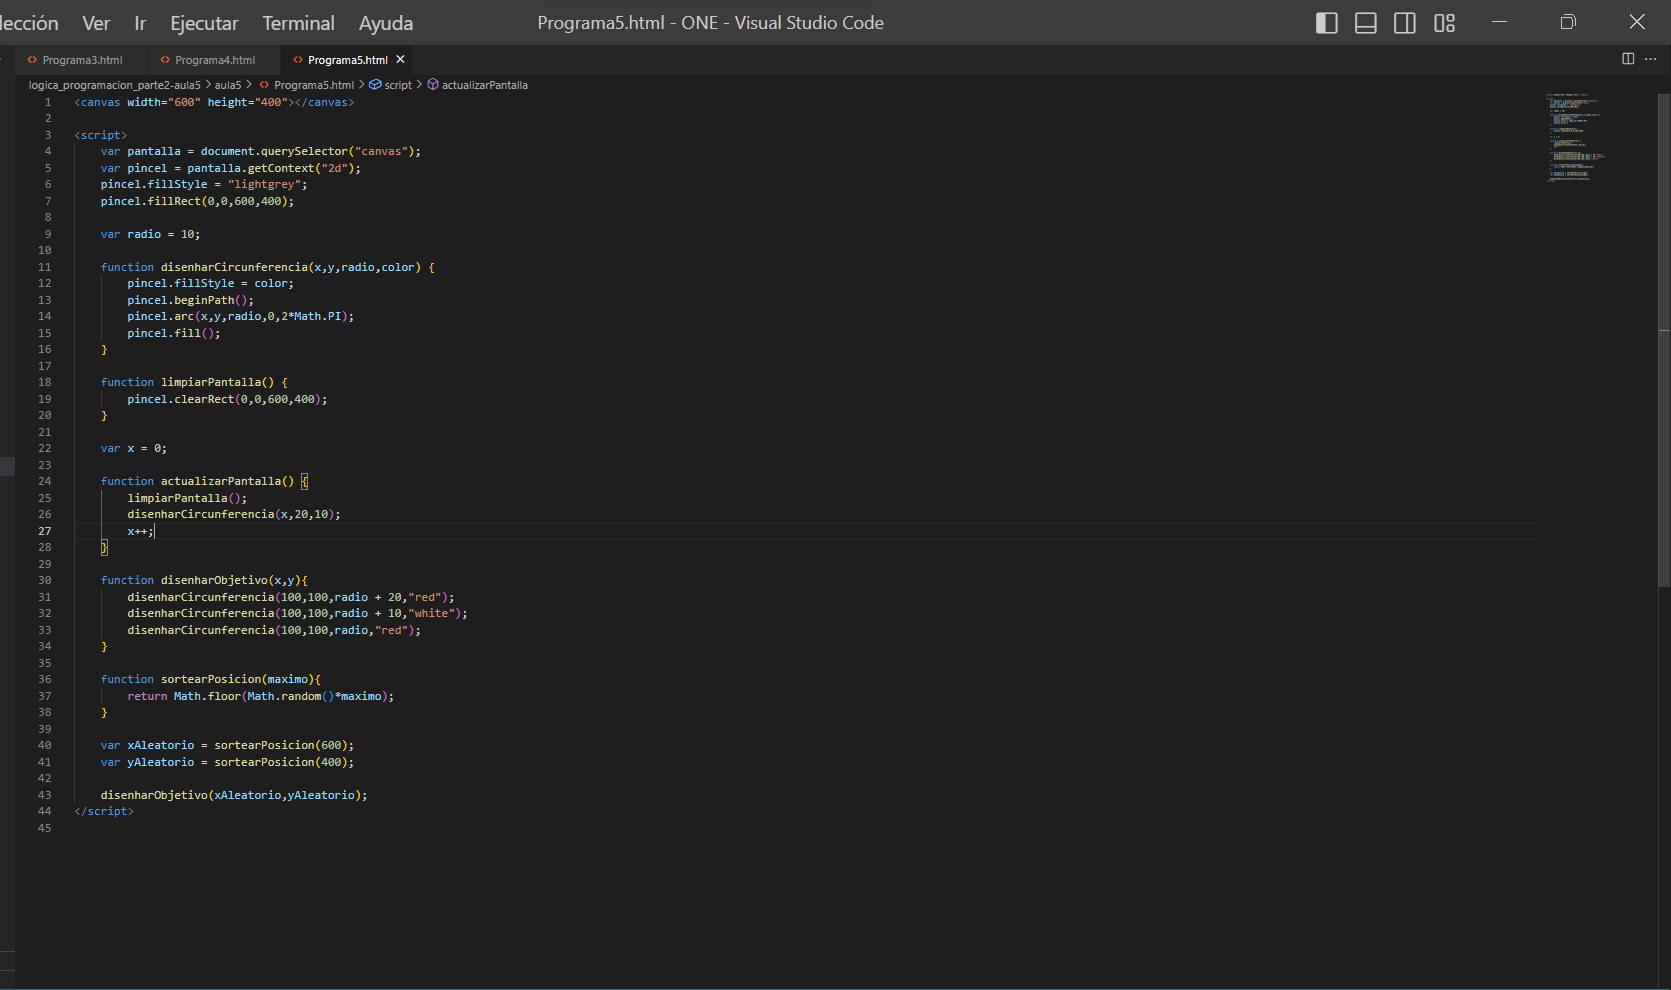Click 'disenharCircunferencia(x,20,10);' line
Image resolution: width=1671 pixels, height=990 pixels.
point(233,514)
